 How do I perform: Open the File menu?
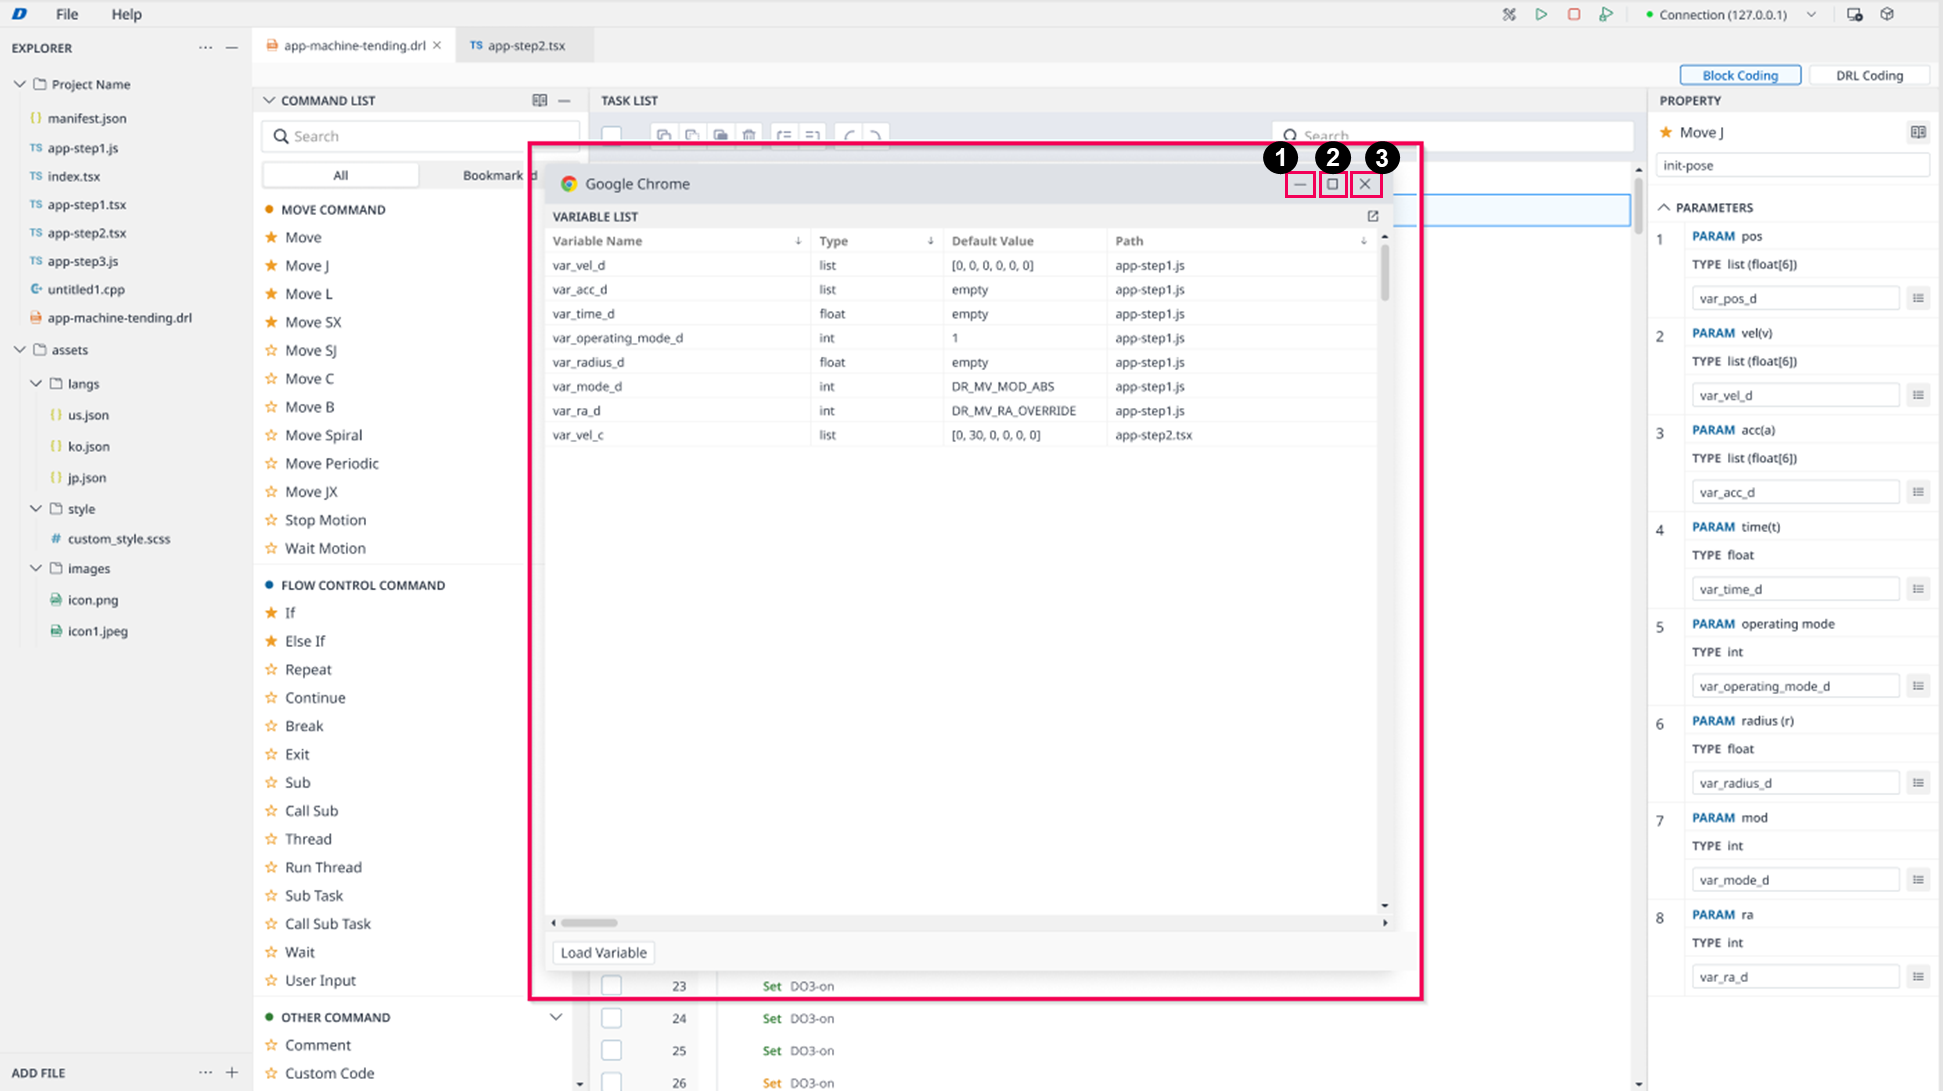[x=67, y=14]
